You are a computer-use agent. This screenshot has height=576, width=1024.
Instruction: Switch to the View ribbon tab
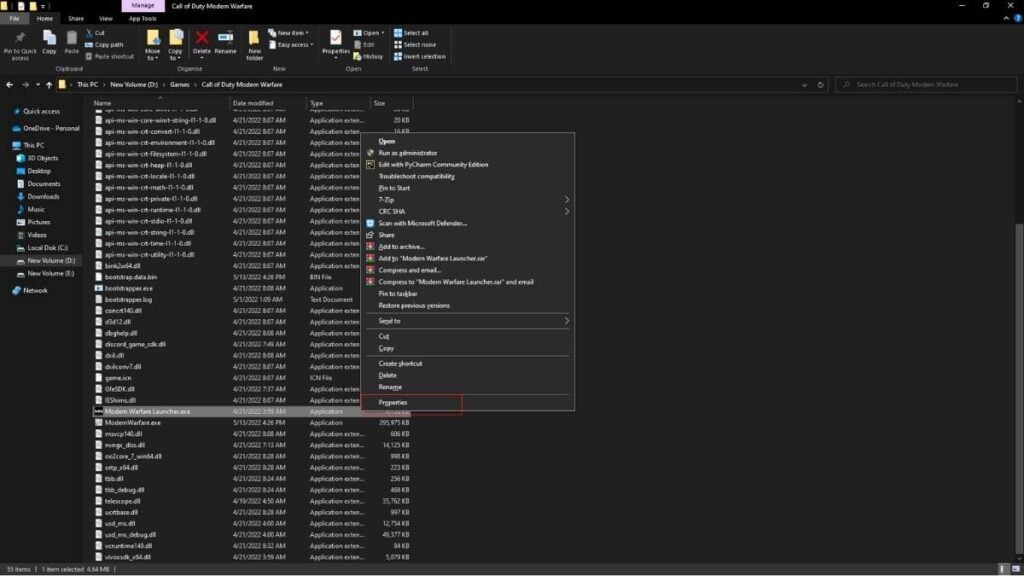point(106,18)
